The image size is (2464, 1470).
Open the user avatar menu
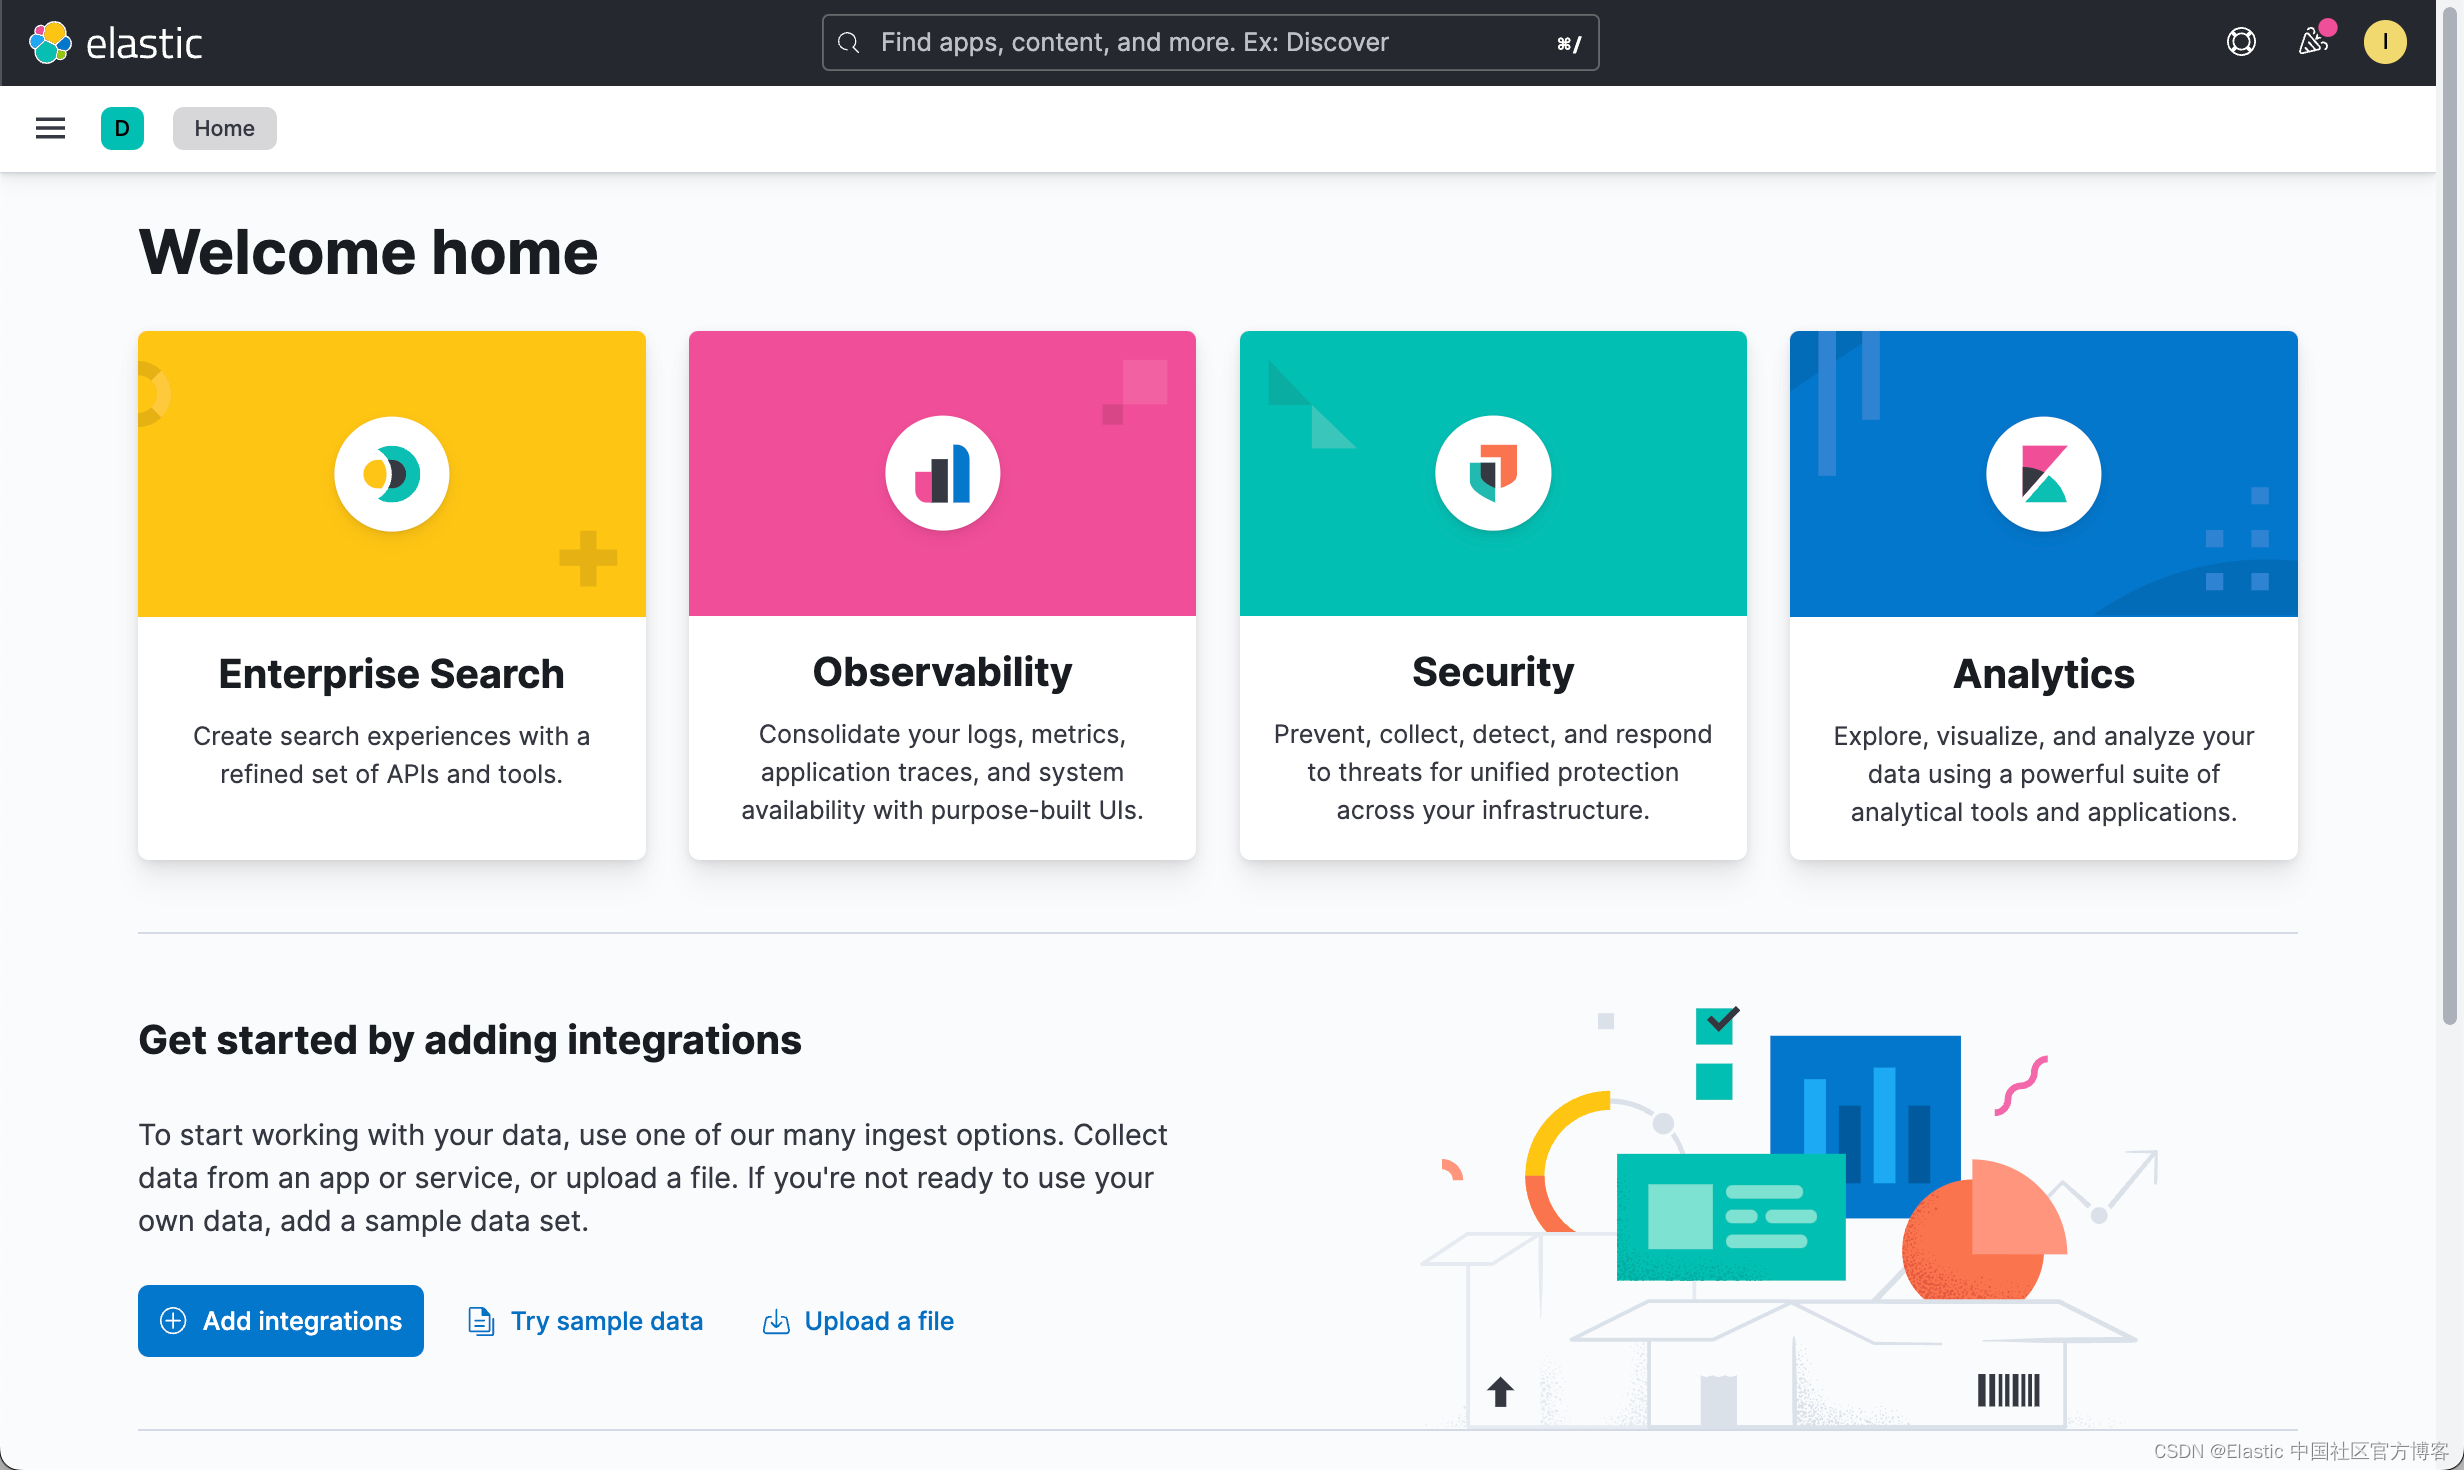pos(2384,42)
